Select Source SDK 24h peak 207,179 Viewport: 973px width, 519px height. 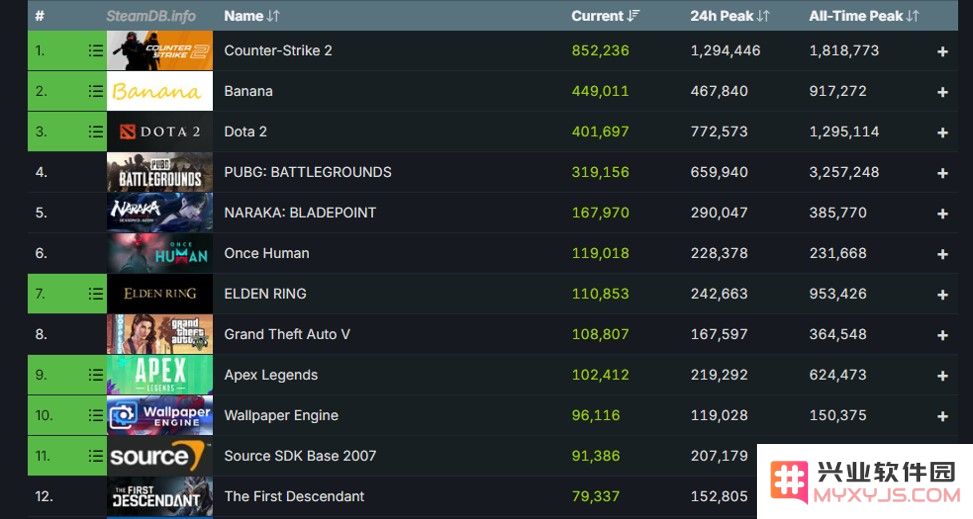[x=719, y=456]
